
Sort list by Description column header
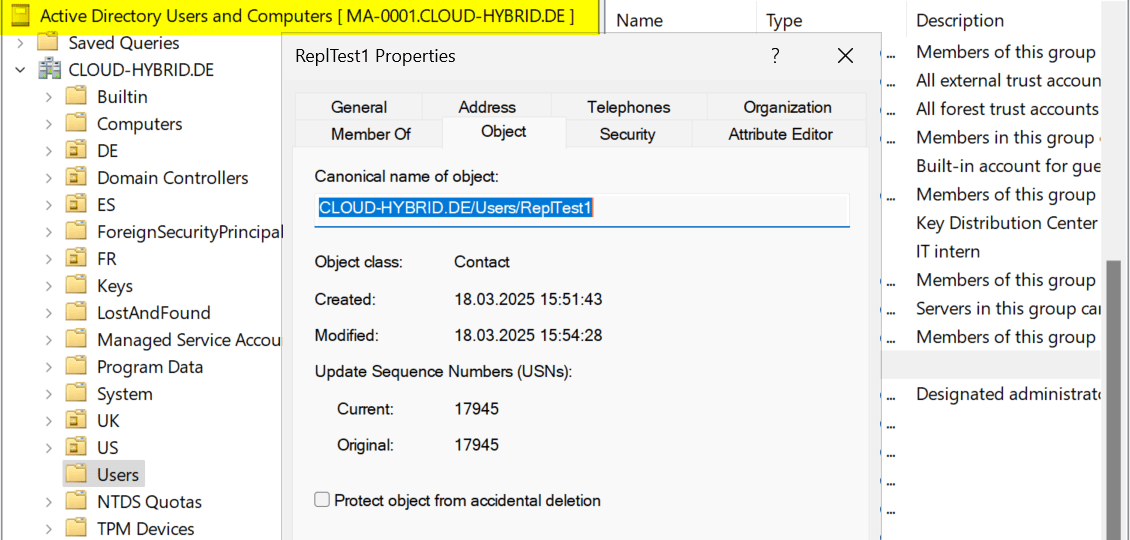960,20
